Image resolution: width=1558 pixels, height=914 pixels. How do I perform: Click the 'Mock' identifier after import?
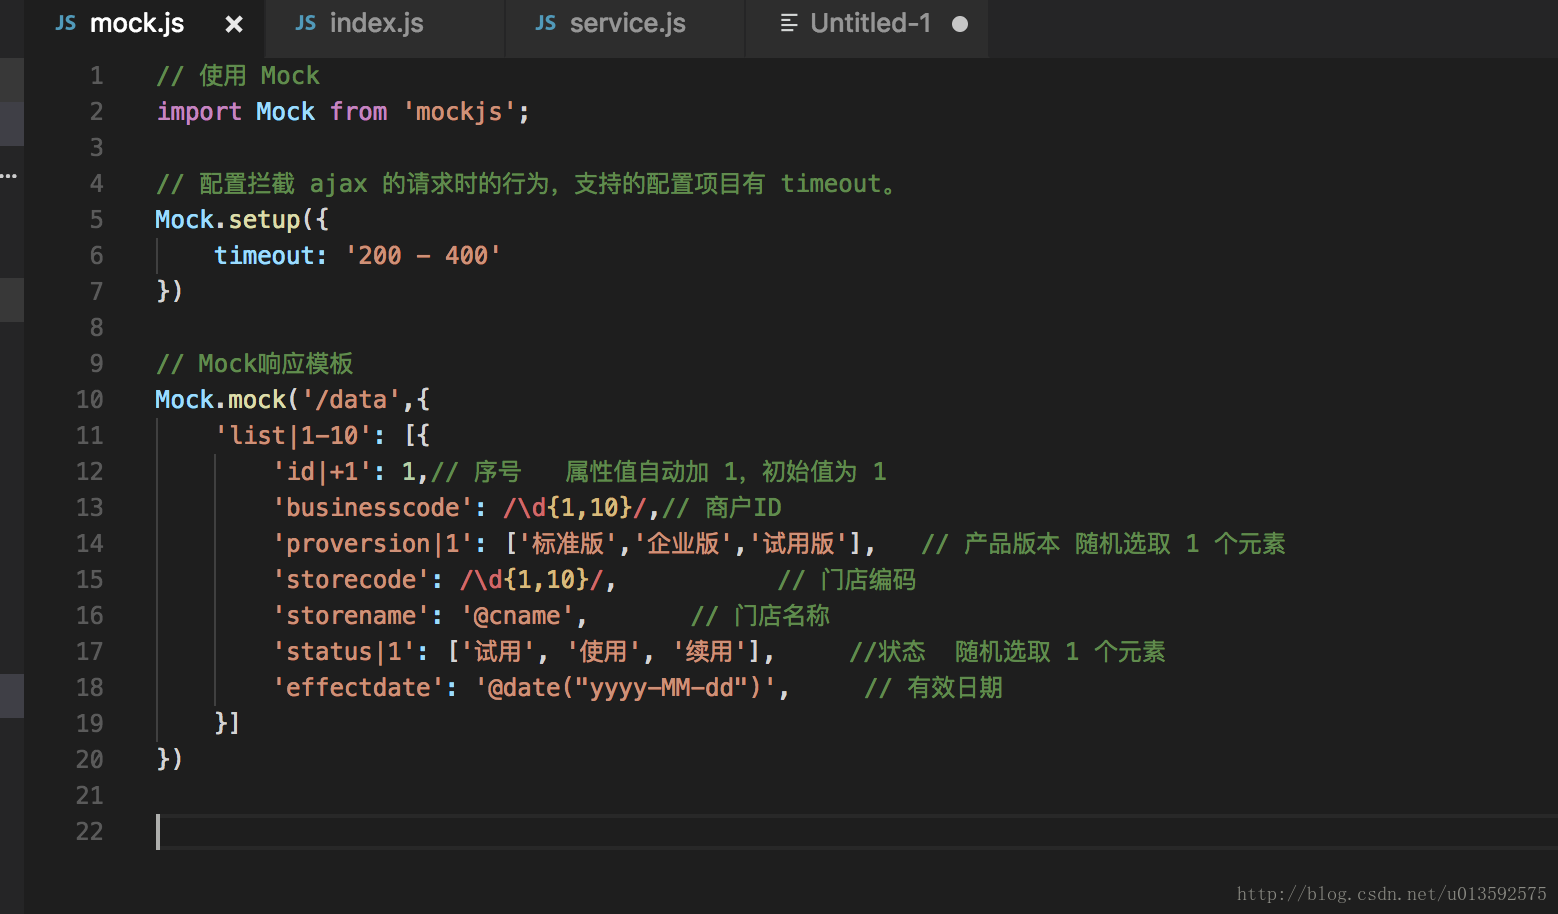tap(286, 112)
